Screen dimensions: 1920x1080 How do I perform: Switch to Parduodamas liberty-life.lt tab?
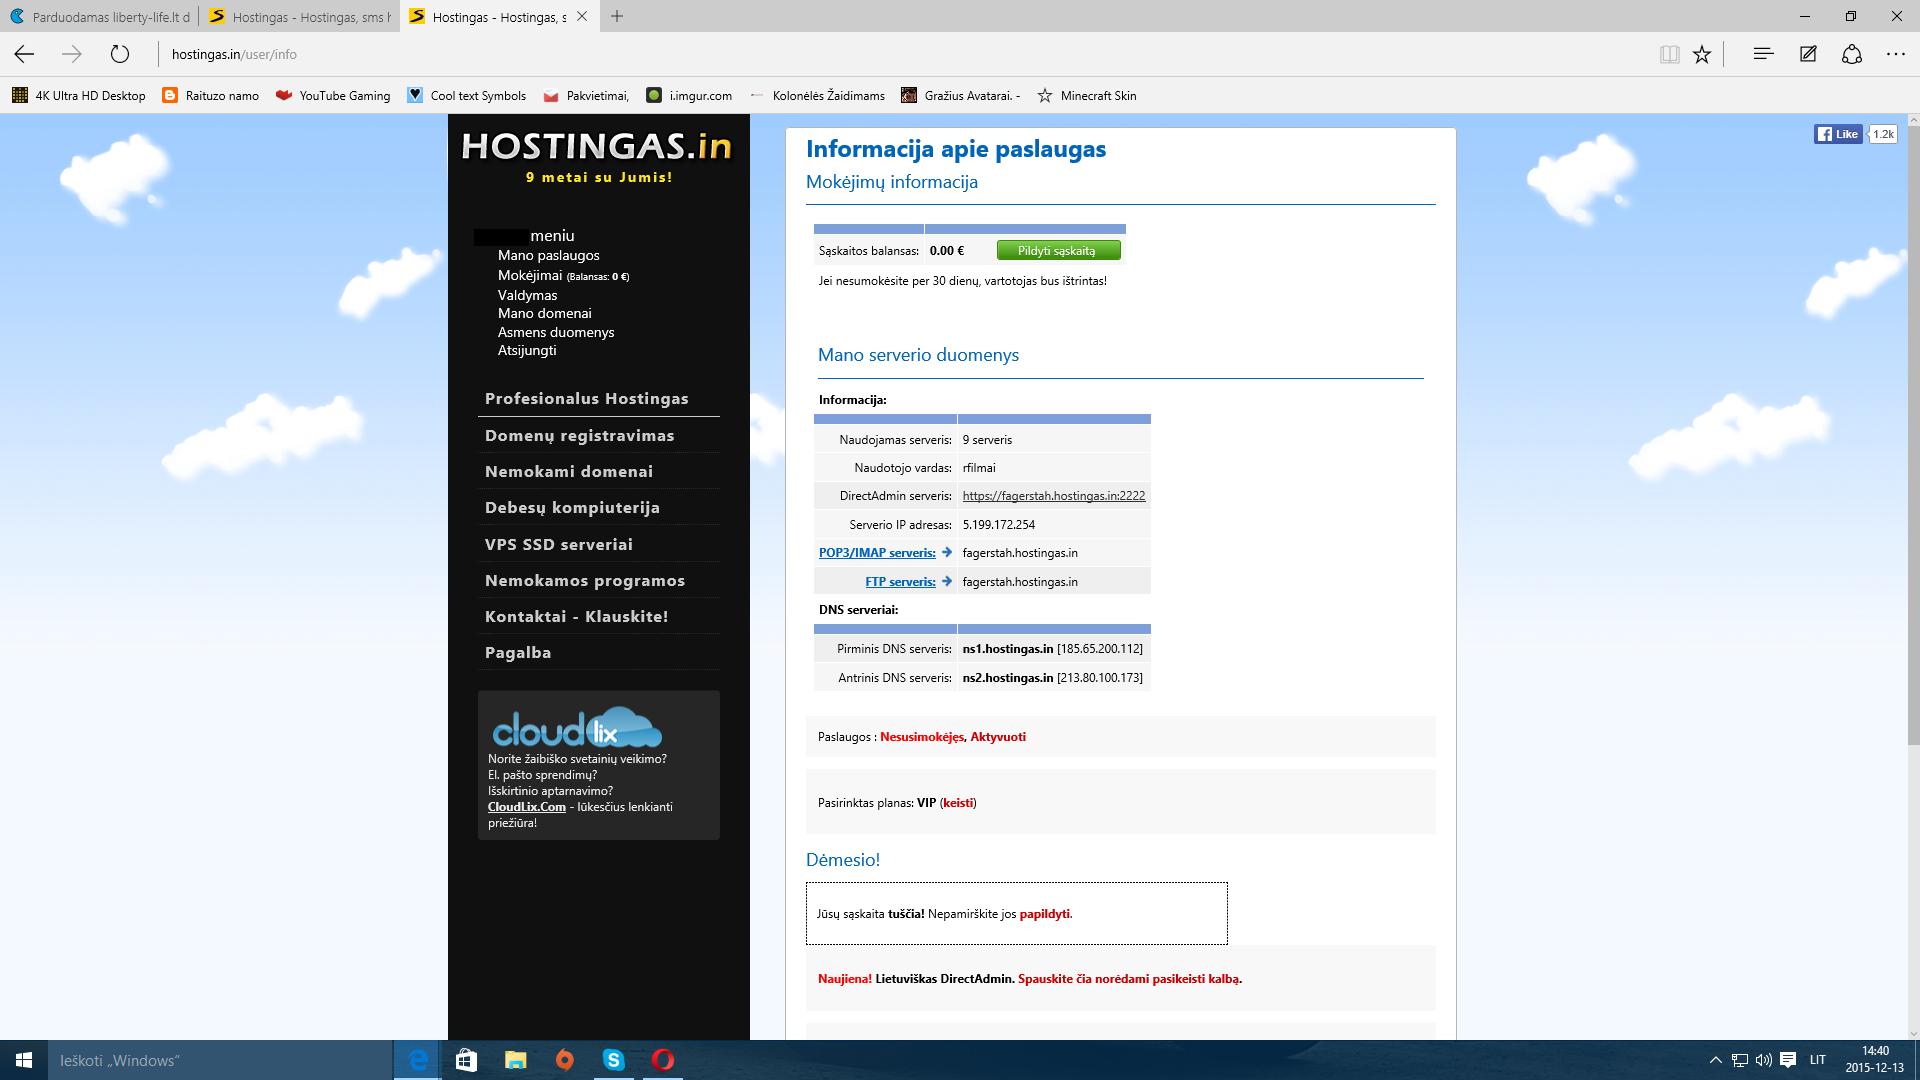tap(100, 16)
